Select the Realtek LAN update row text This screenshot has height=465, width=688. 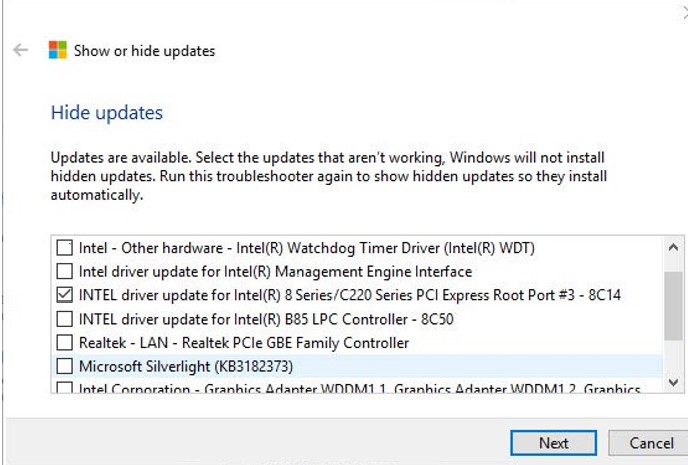(244, 343)
